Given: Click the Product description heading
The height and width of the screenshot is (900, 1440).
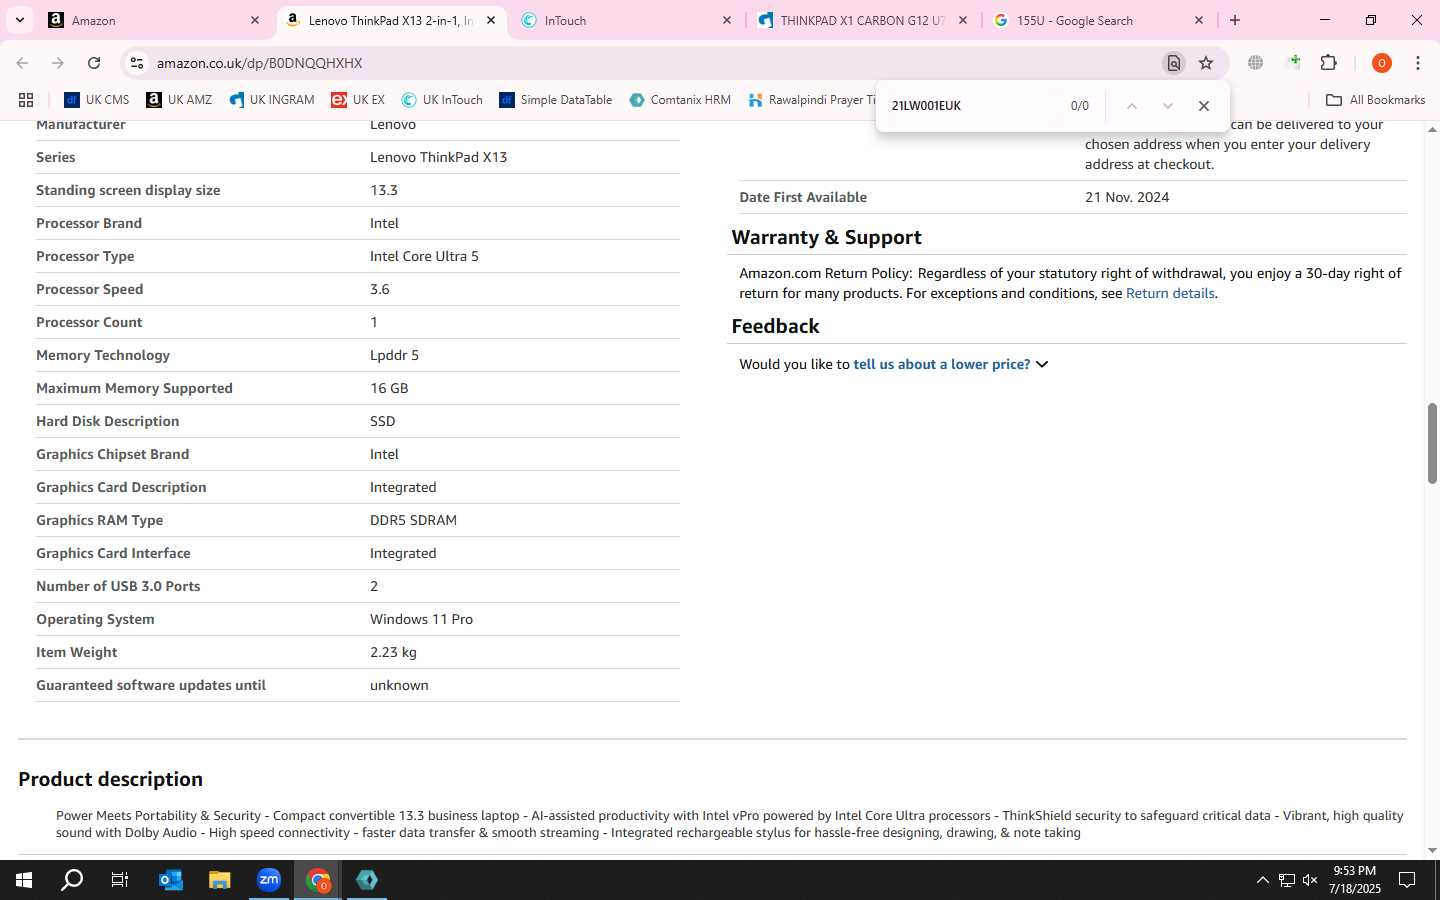Looking at the screenshot, I should 110,779.
